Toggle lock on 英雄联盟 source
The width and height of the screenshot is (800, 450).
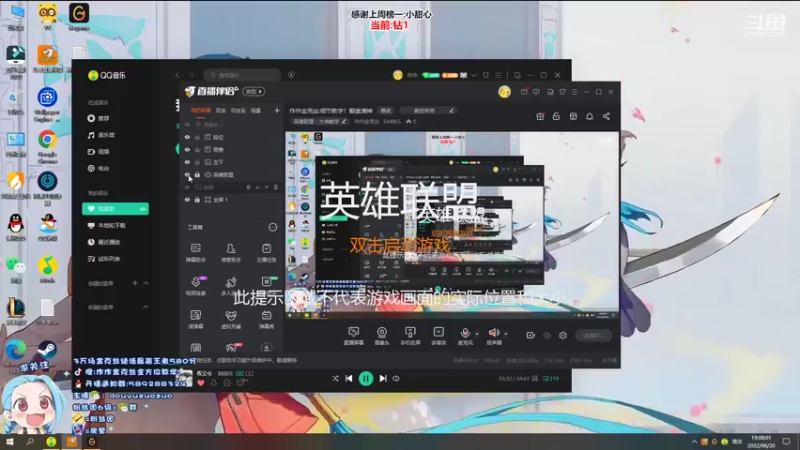pos(197,174)
